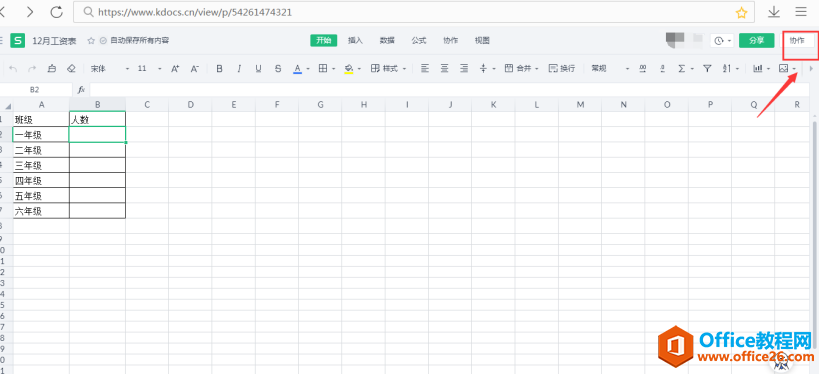This screenshot has width=821, height=374.
Task: Click the 协作 button in the red box
Action: coord(797,40)
